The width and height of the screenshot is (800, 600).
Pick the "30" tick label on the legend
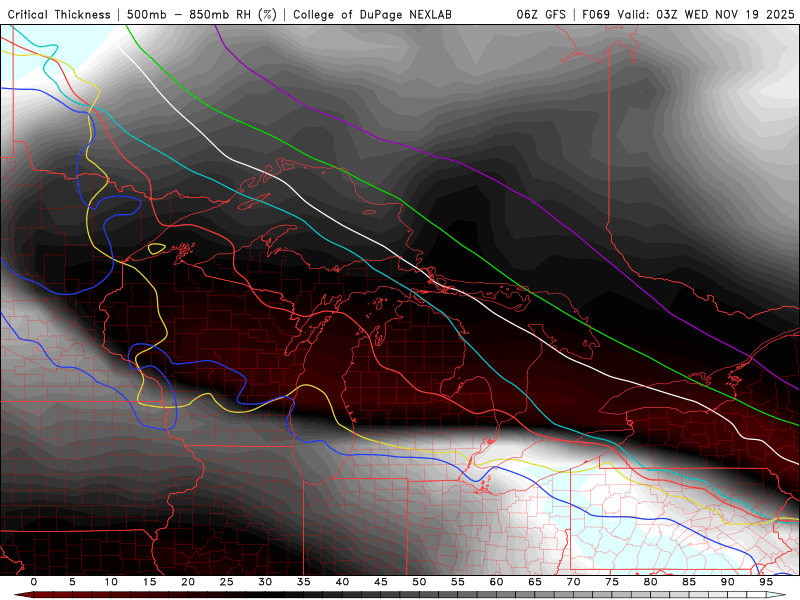[265, 582]
